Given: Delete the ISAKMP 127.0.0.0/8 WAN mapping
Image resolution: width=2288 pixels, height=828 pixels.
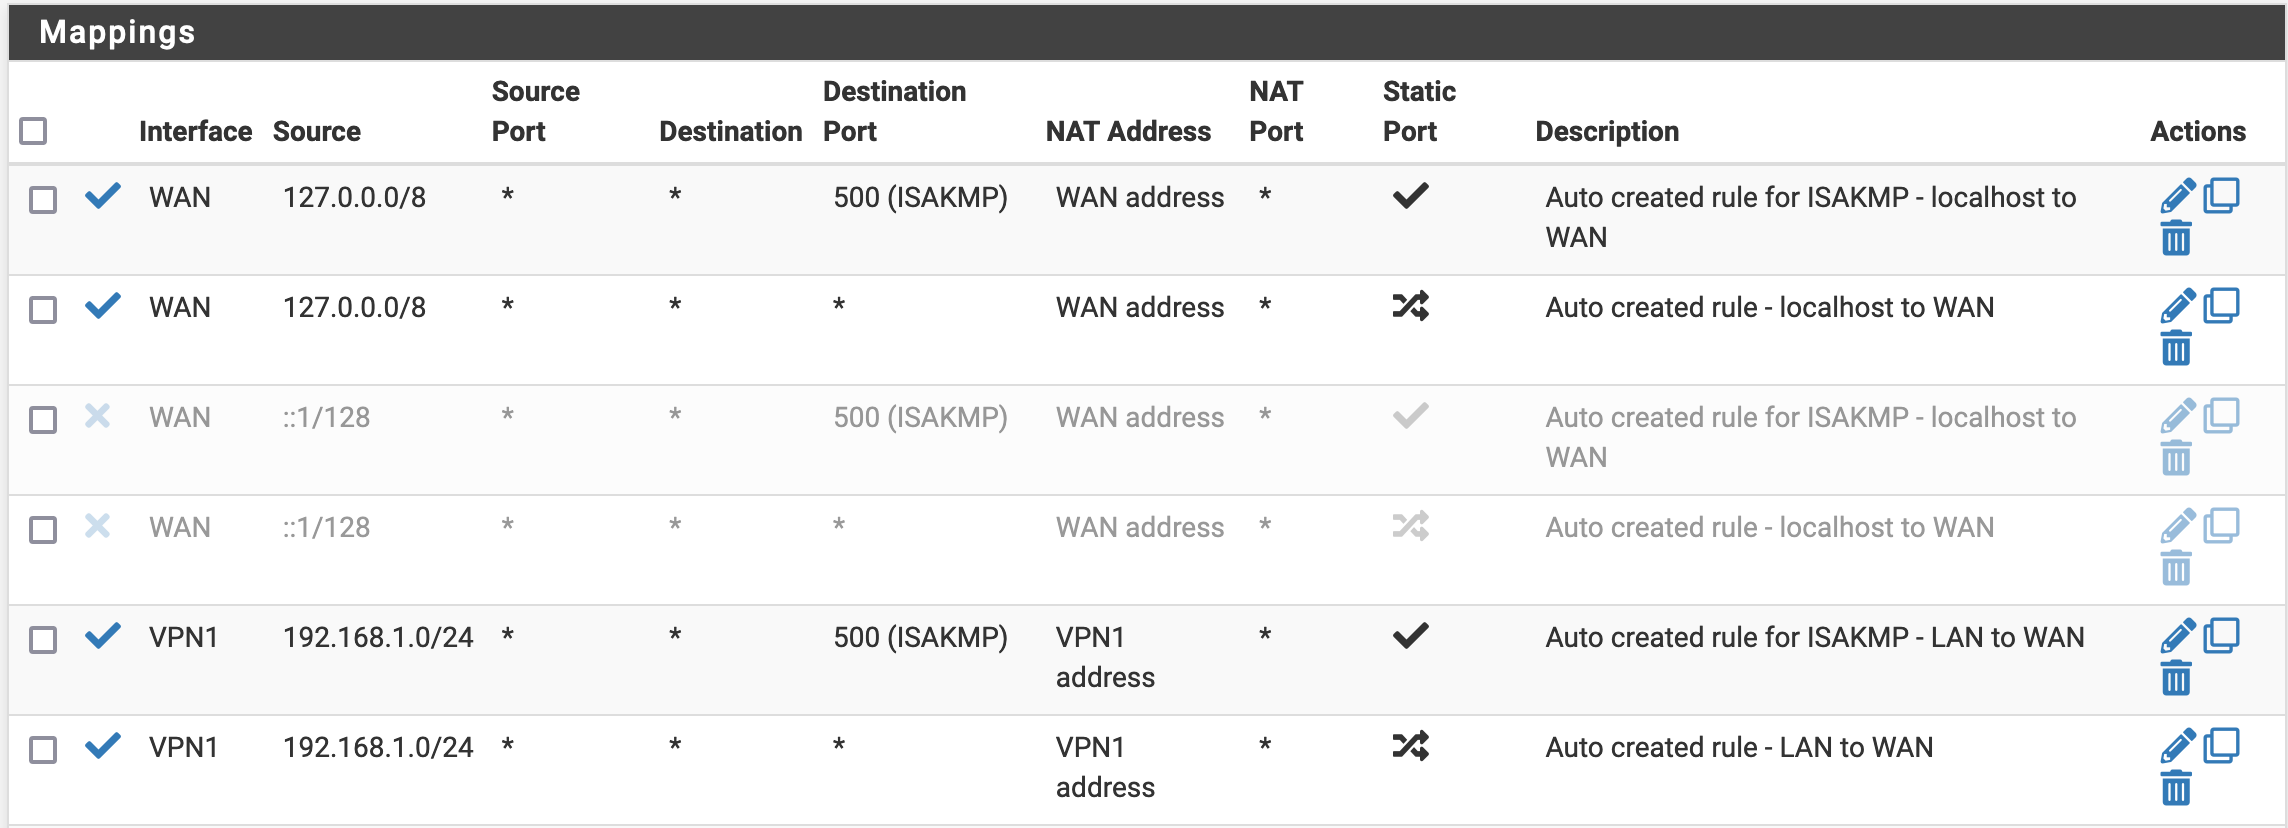Looking at the screenshot, I should click(2176, 240).
